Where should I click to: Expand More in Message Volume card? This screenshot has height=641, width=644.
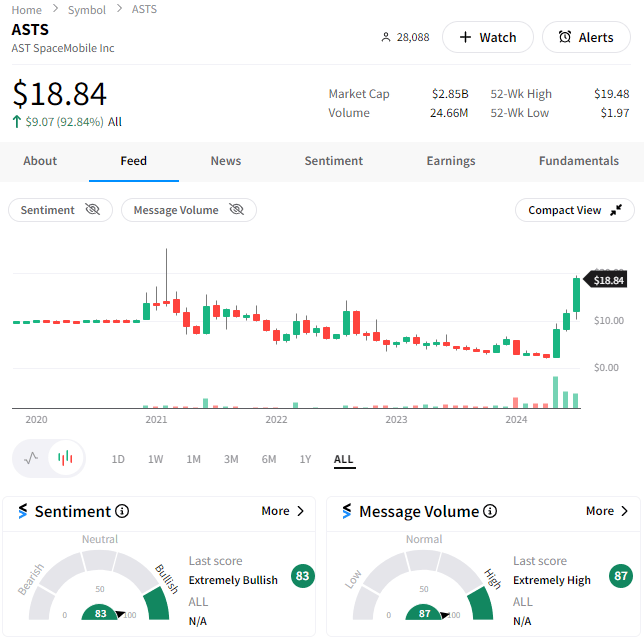(x=607, y=511)
